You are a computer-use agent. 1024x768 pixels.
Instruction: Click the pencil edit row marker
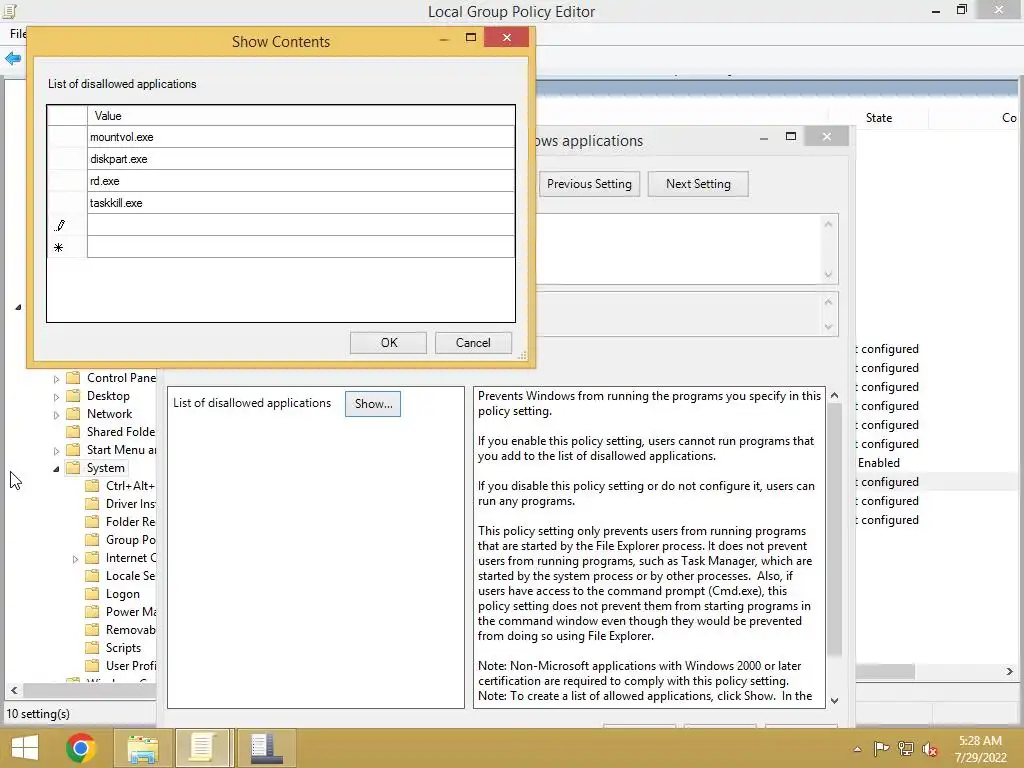[59, 225]
